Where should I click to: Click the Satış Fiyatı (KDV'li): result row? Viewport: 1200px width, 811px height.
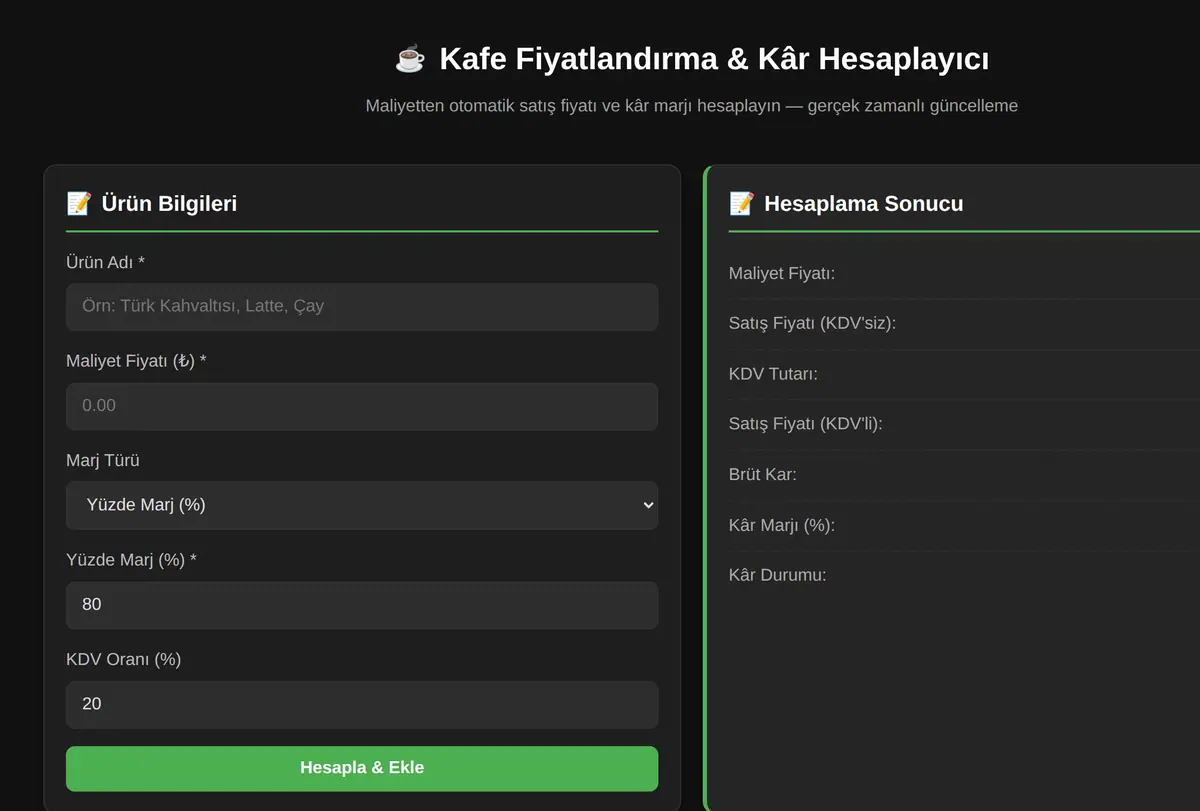click(964, 424)
